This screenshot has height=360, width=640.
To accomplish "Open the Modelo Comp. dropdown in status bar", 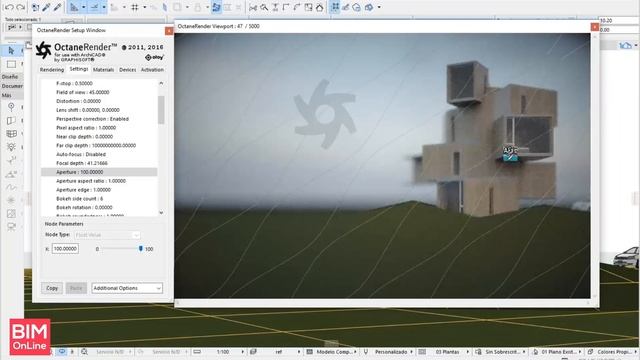I will coord(355,352).
